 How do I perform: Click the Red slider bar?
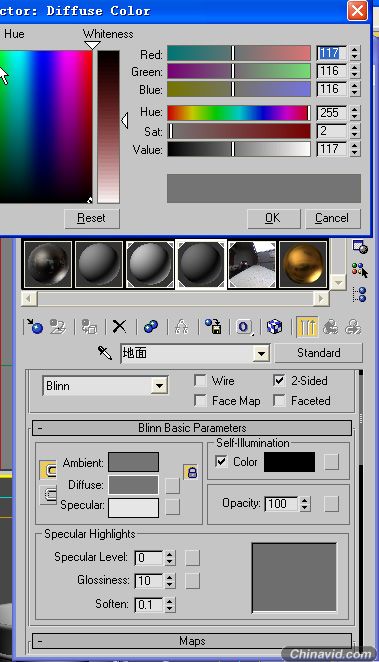pyautogui.click(x=239, y=53)
